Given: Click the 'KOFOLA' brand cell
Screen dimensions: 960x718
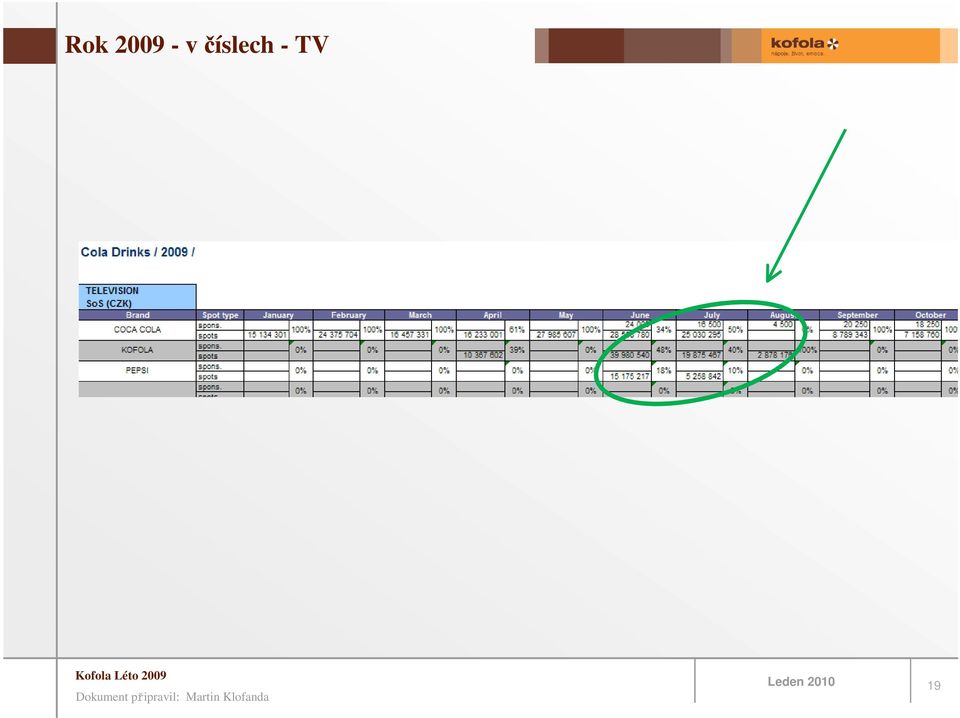Looking at the screenshot, I should click(x=137, y=350).
